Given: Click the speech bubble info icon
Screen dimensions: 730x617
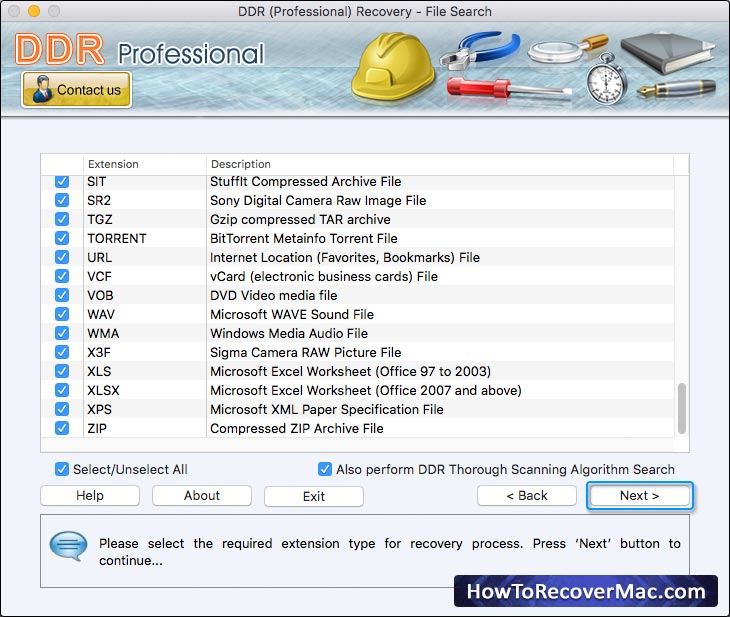Looking at the screenshot, I should point(68,546).
